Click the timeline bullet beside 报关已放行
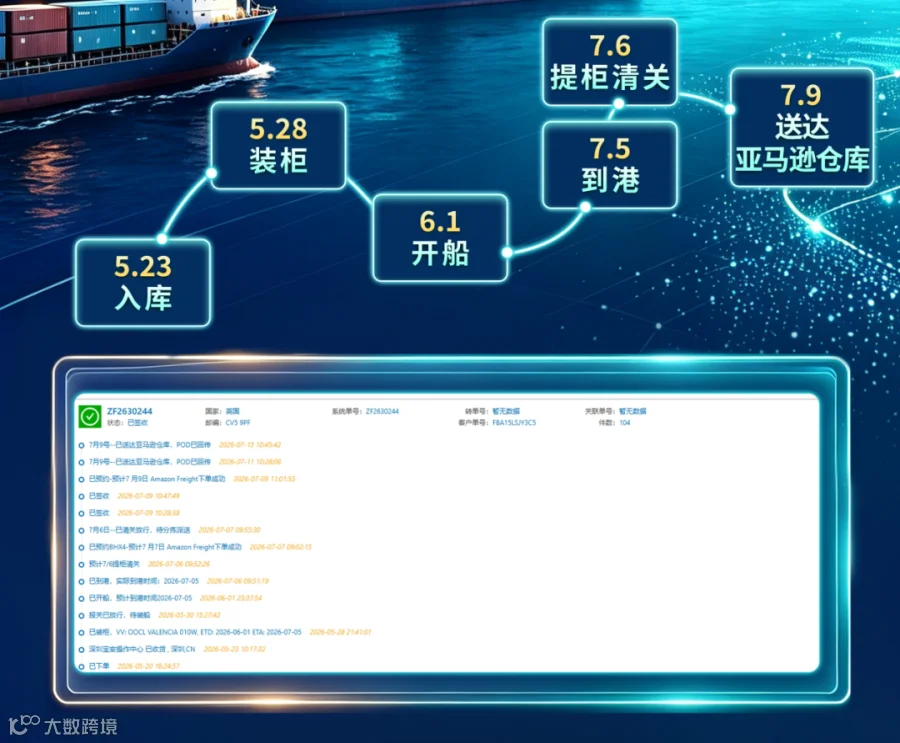The image size is (900, 743). [x=82, y=616]
